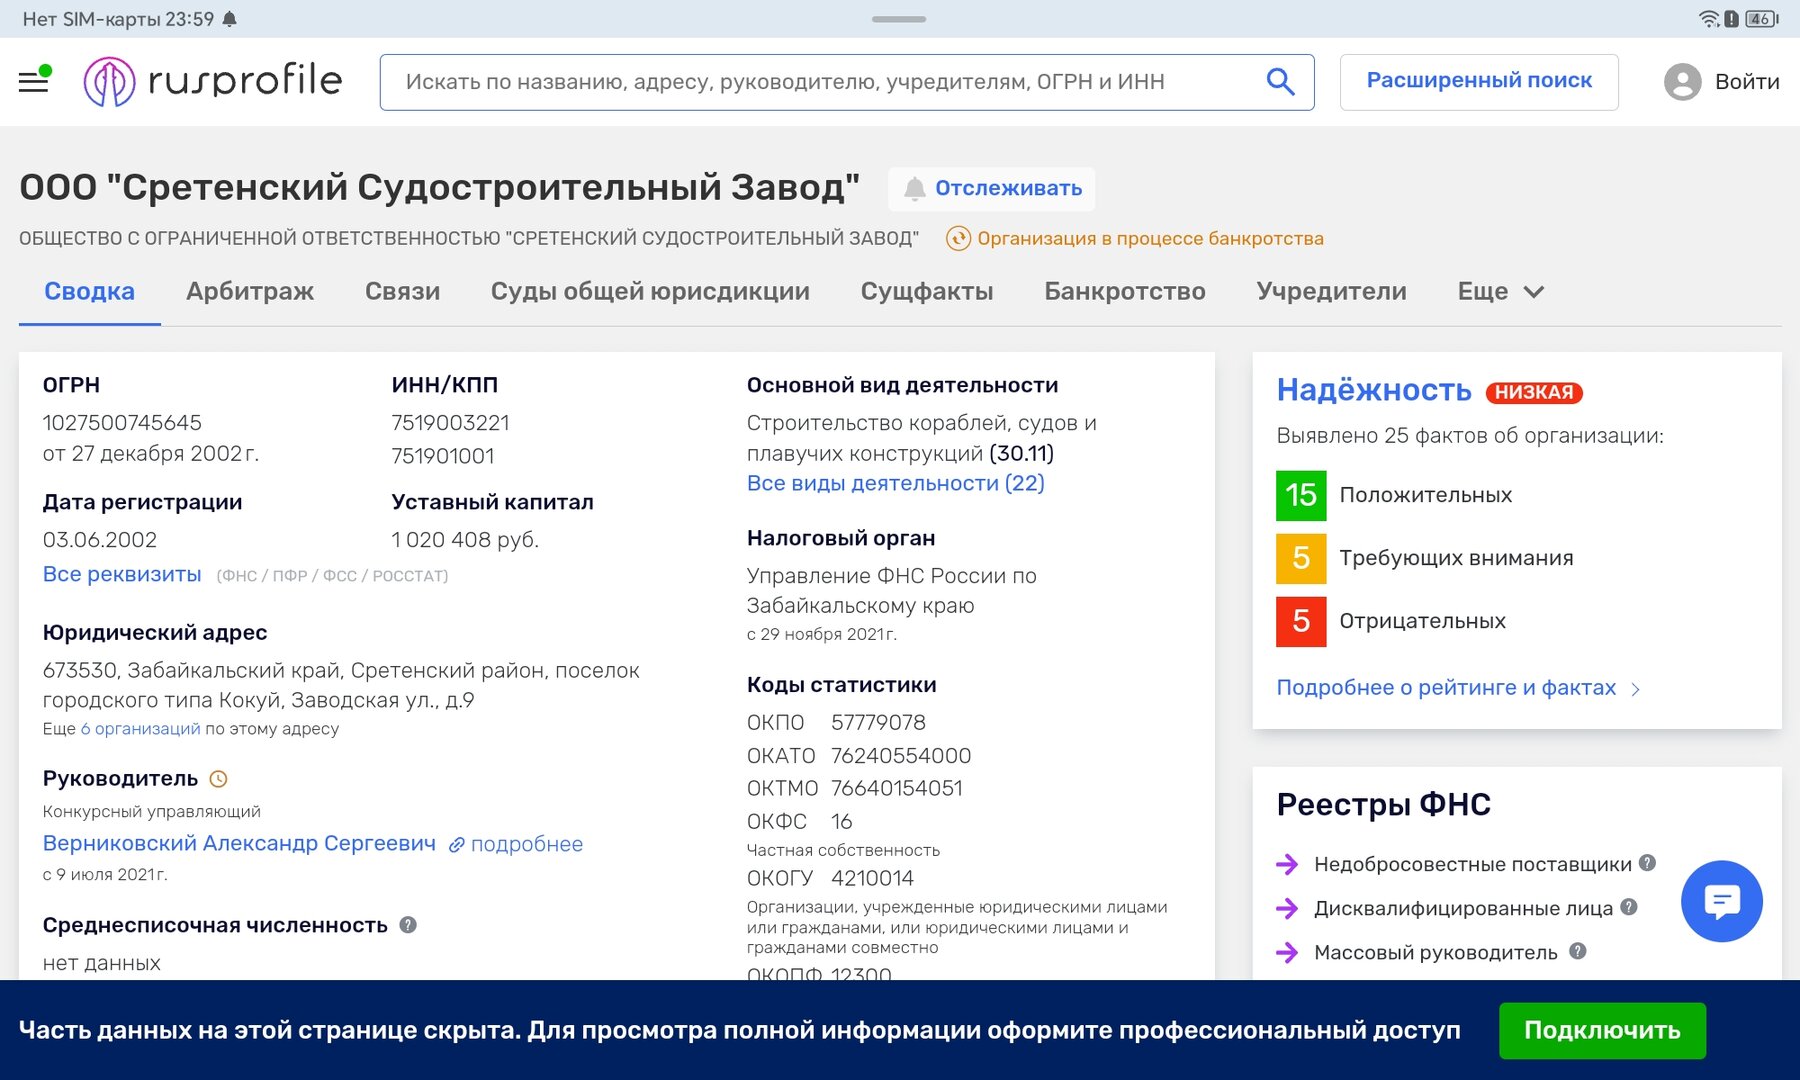Screen dimensions: 1800x1080
Task: Click ОКПО value 57779078
Action: coord(878,722)
